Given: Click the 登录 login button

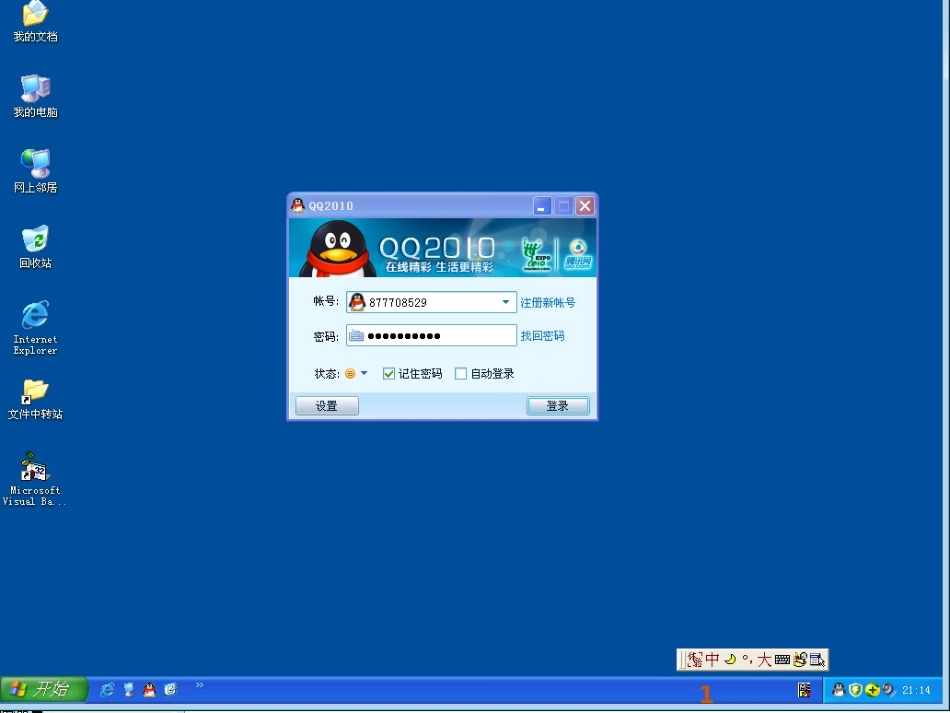Looking at the screenshot, I should (557, 406).
